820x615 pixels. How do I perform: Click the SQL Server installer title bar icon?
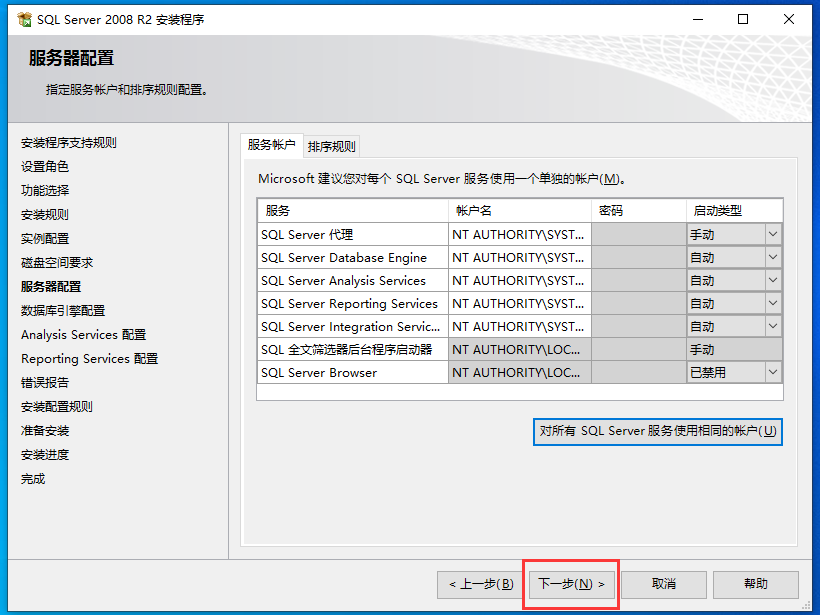(24, 19)
